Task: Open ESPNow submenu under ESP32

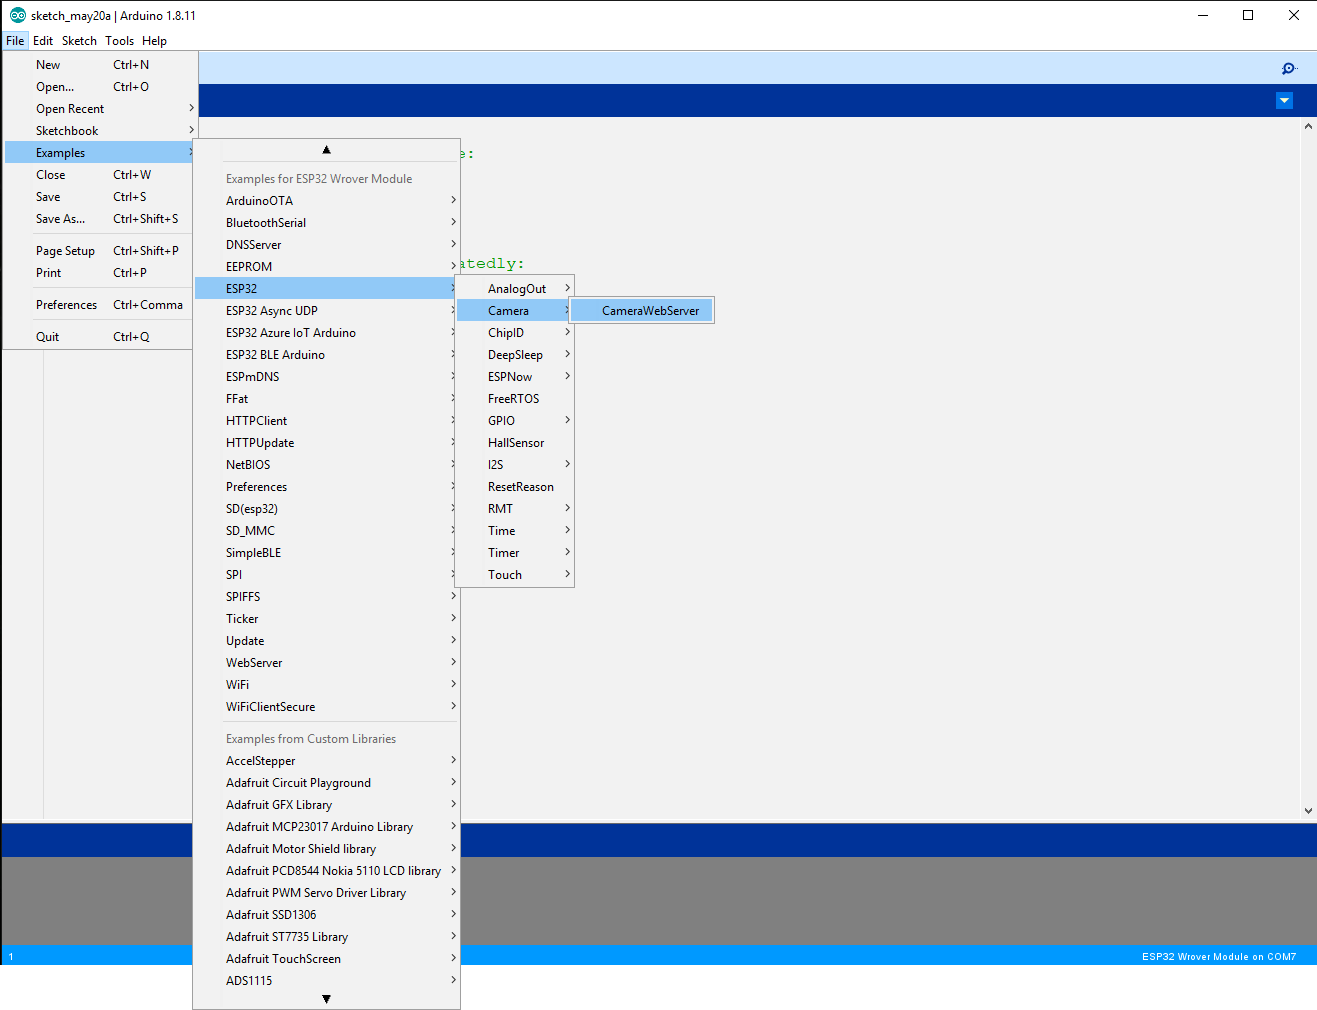Action: [515, 377]
